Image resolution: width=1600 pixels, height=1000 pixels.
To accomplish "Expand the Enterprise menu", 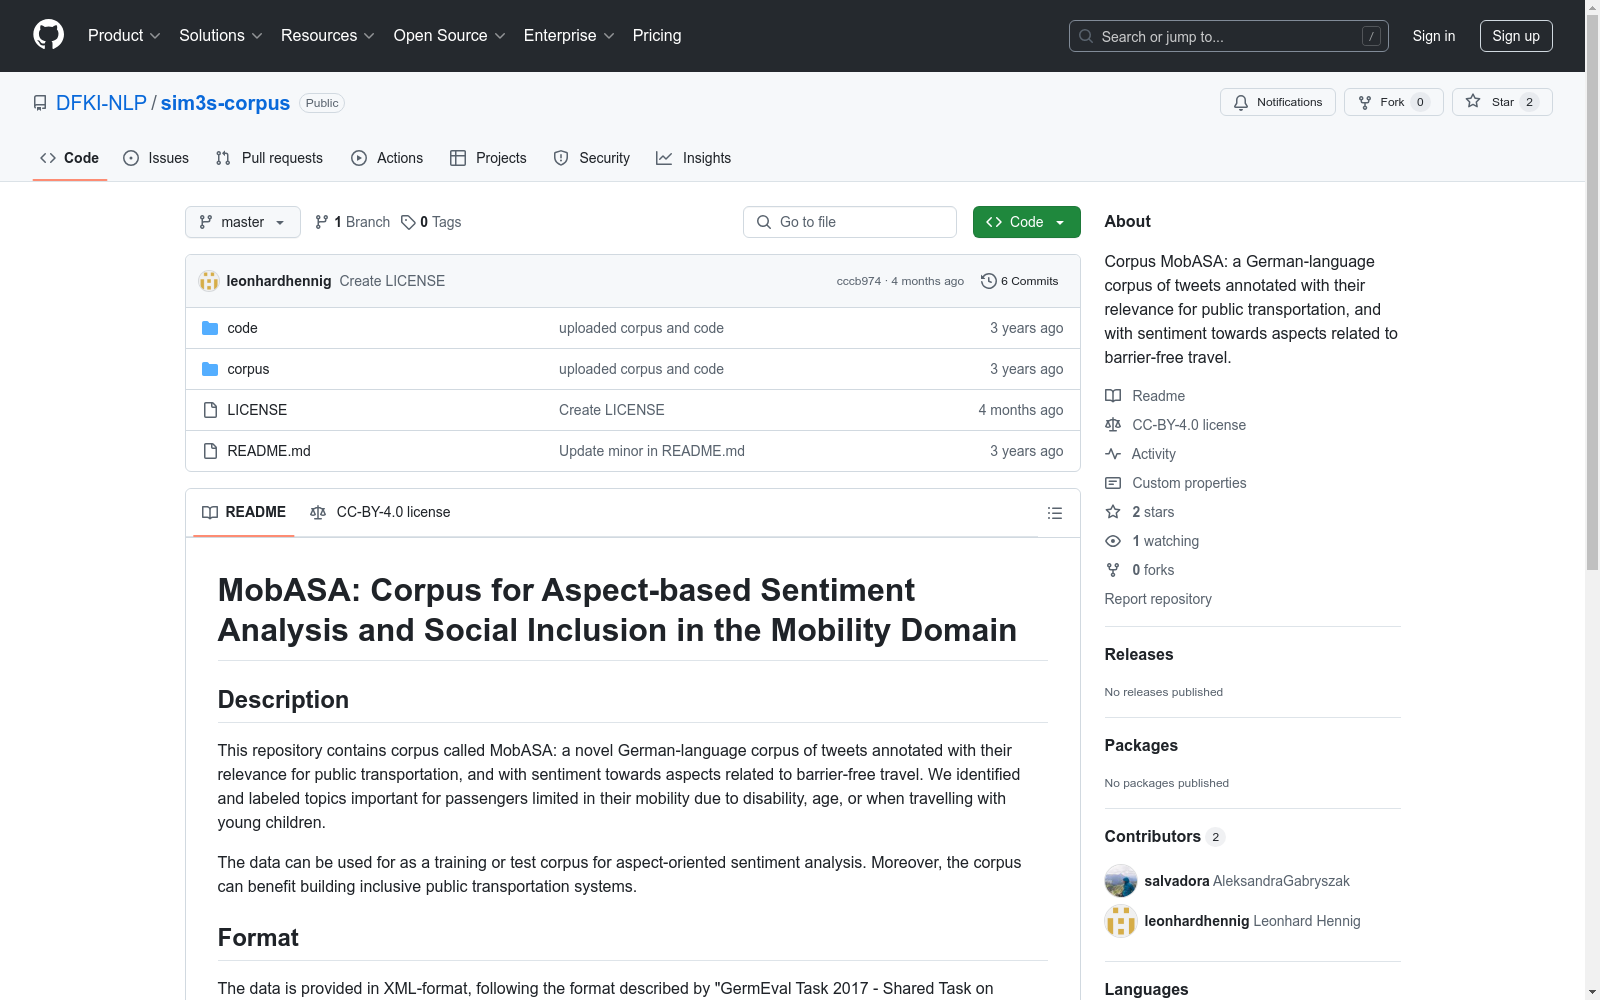I will click(x=569, y=35).
